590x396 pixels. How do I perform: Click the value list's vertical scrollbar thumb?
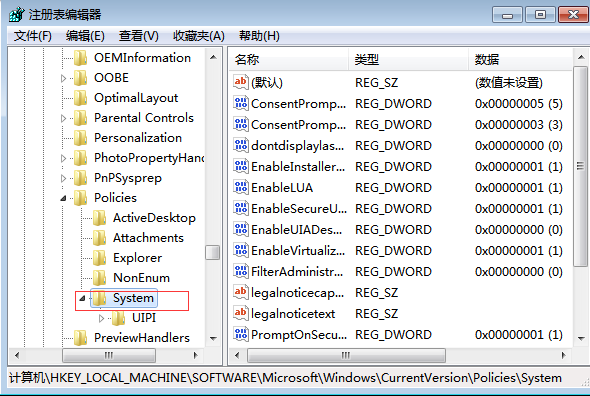point(580,166)
